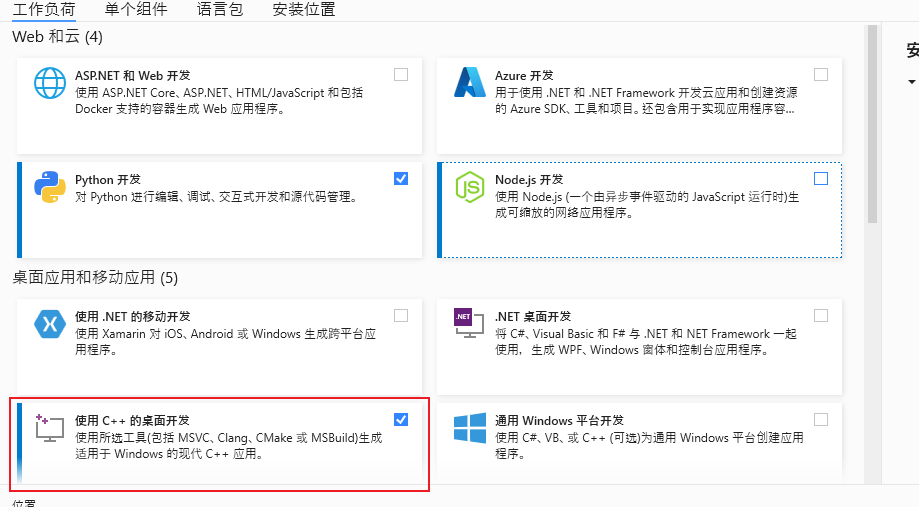The height and width of the screenshot is (507, 919).
Task: Go to the 安装位置 tab
Action: coord(303,10)
